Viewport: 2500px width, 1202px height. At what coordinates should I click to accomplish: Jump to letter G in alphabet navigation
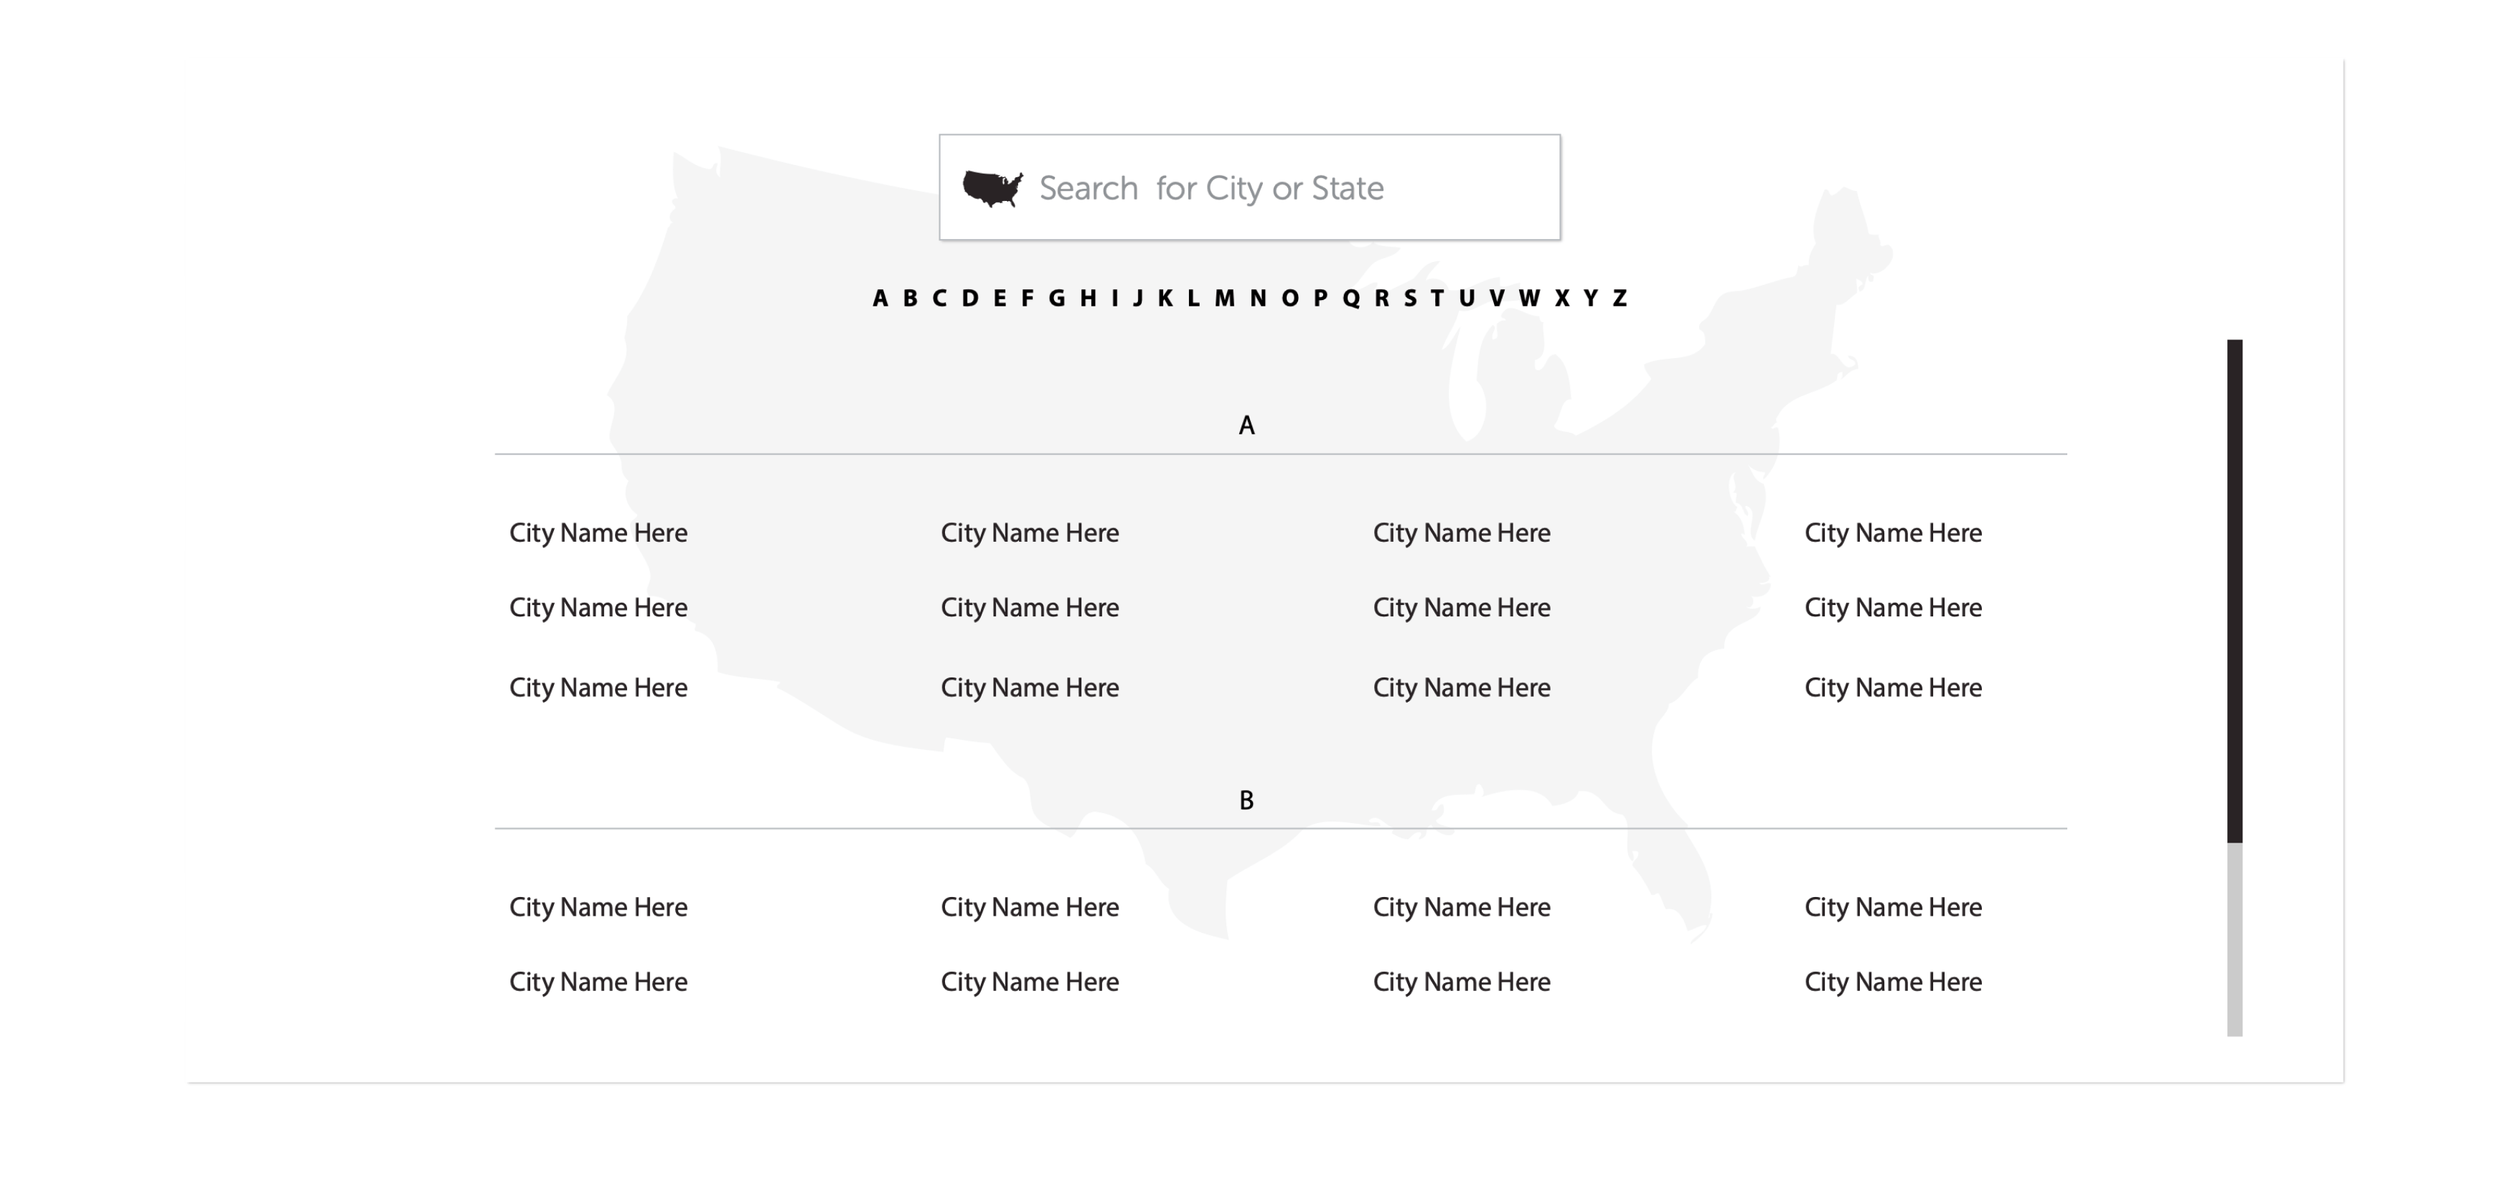[x=1057, y=298]
